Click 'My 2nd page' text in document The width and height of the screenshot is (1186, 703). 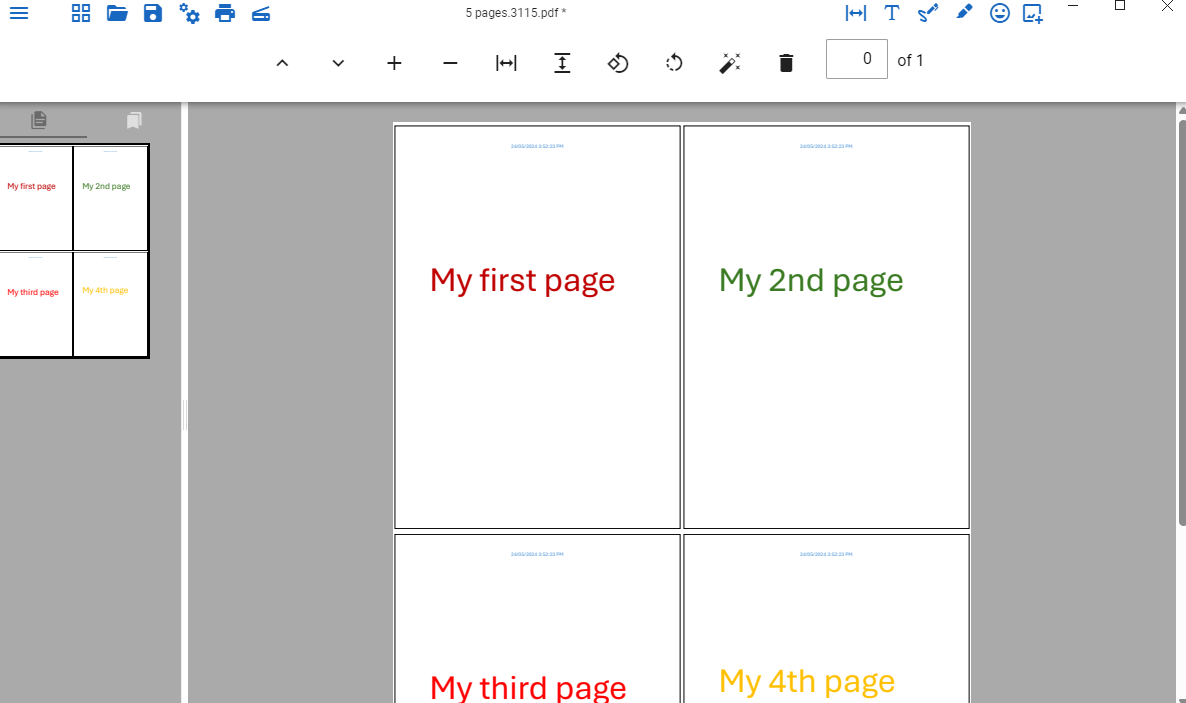[x=811, y=281]
